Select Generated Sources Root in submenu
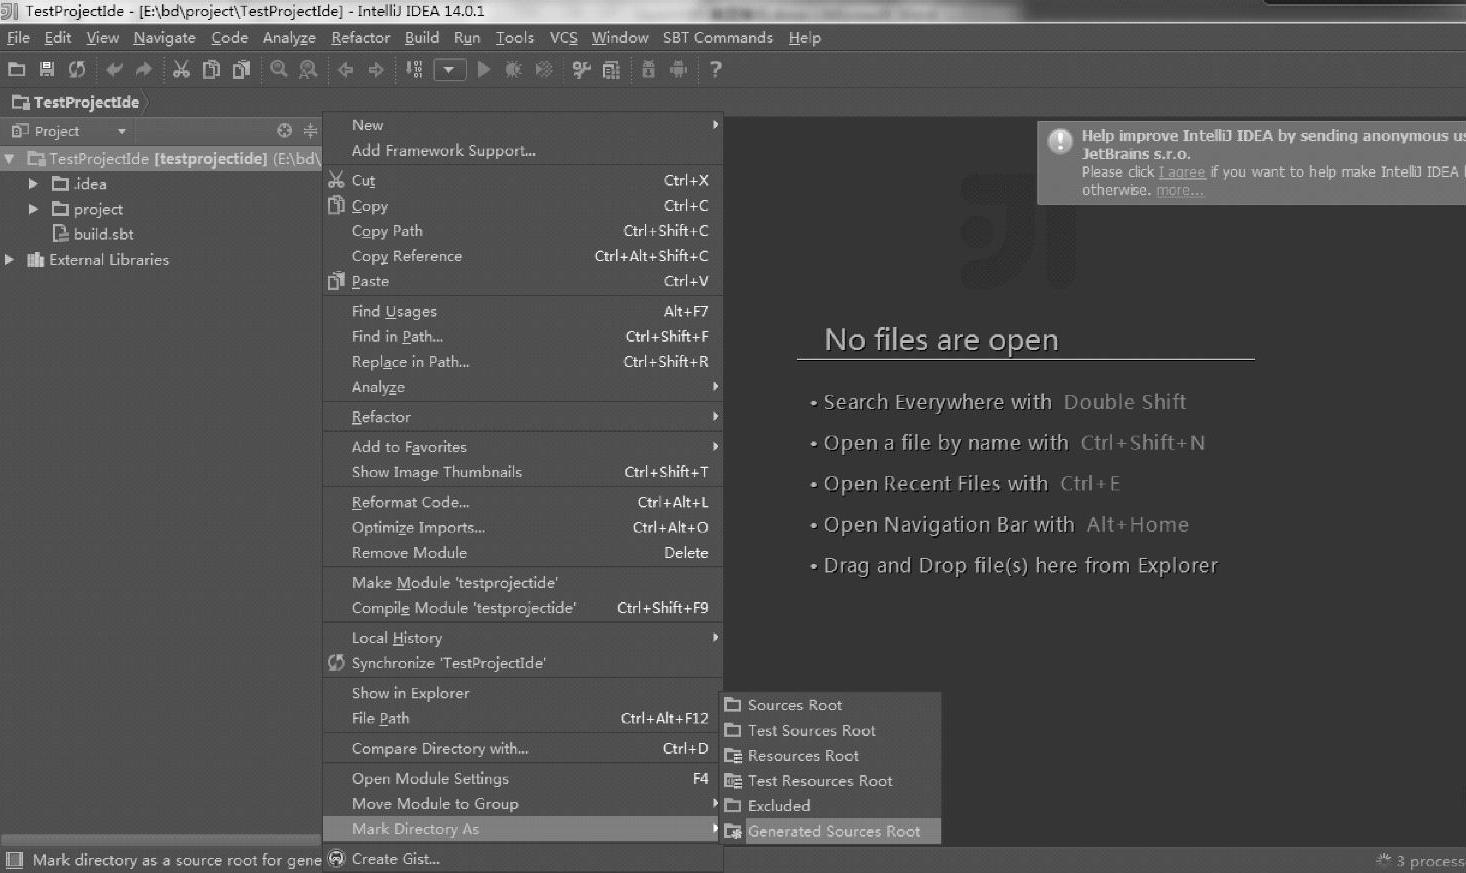This screenshot has height=873, width=1466. [833, 831]
